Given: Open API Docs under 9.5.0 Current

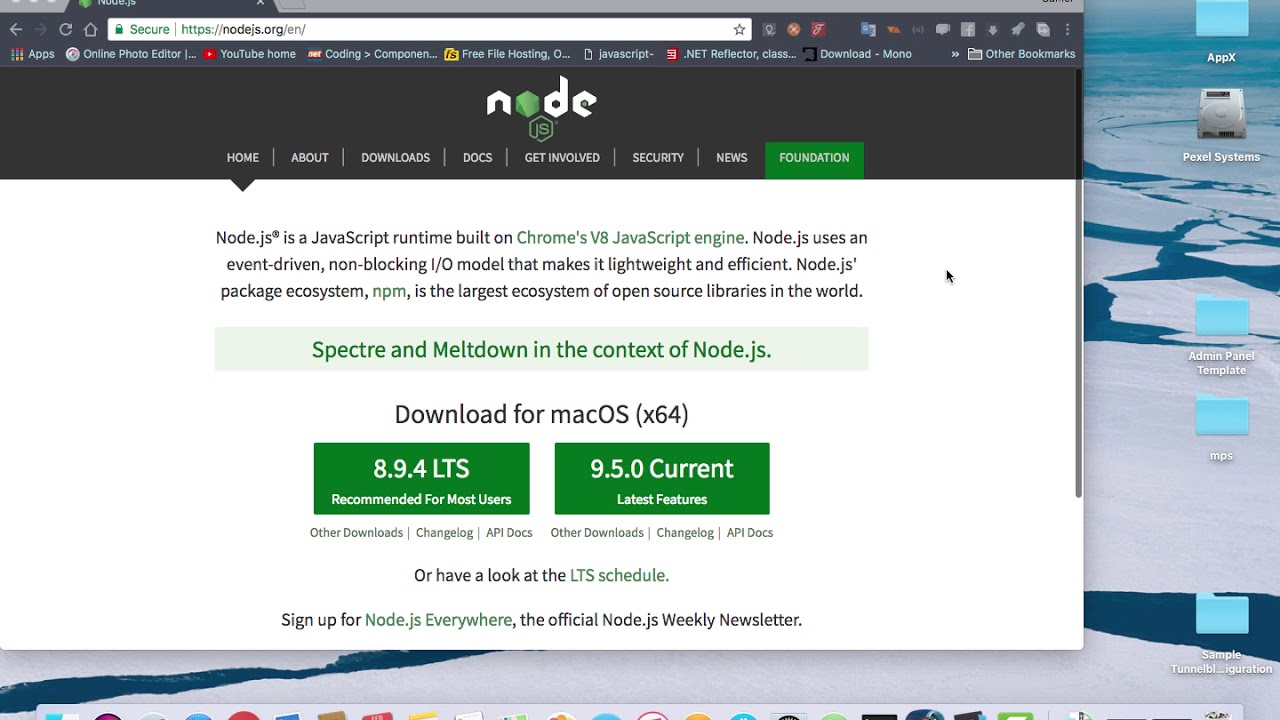Looking at the screenshot, I should (x=750, y=533).
